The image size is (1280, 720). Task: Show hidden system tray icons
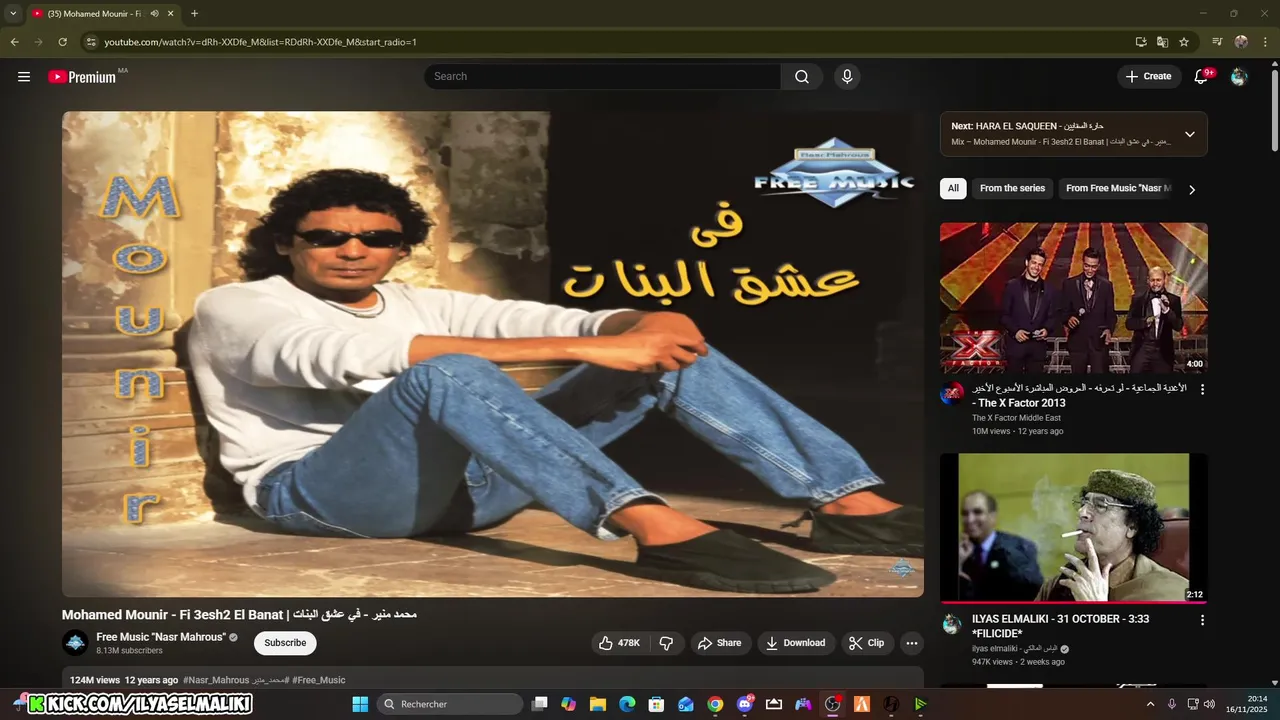coord(1150,704)
